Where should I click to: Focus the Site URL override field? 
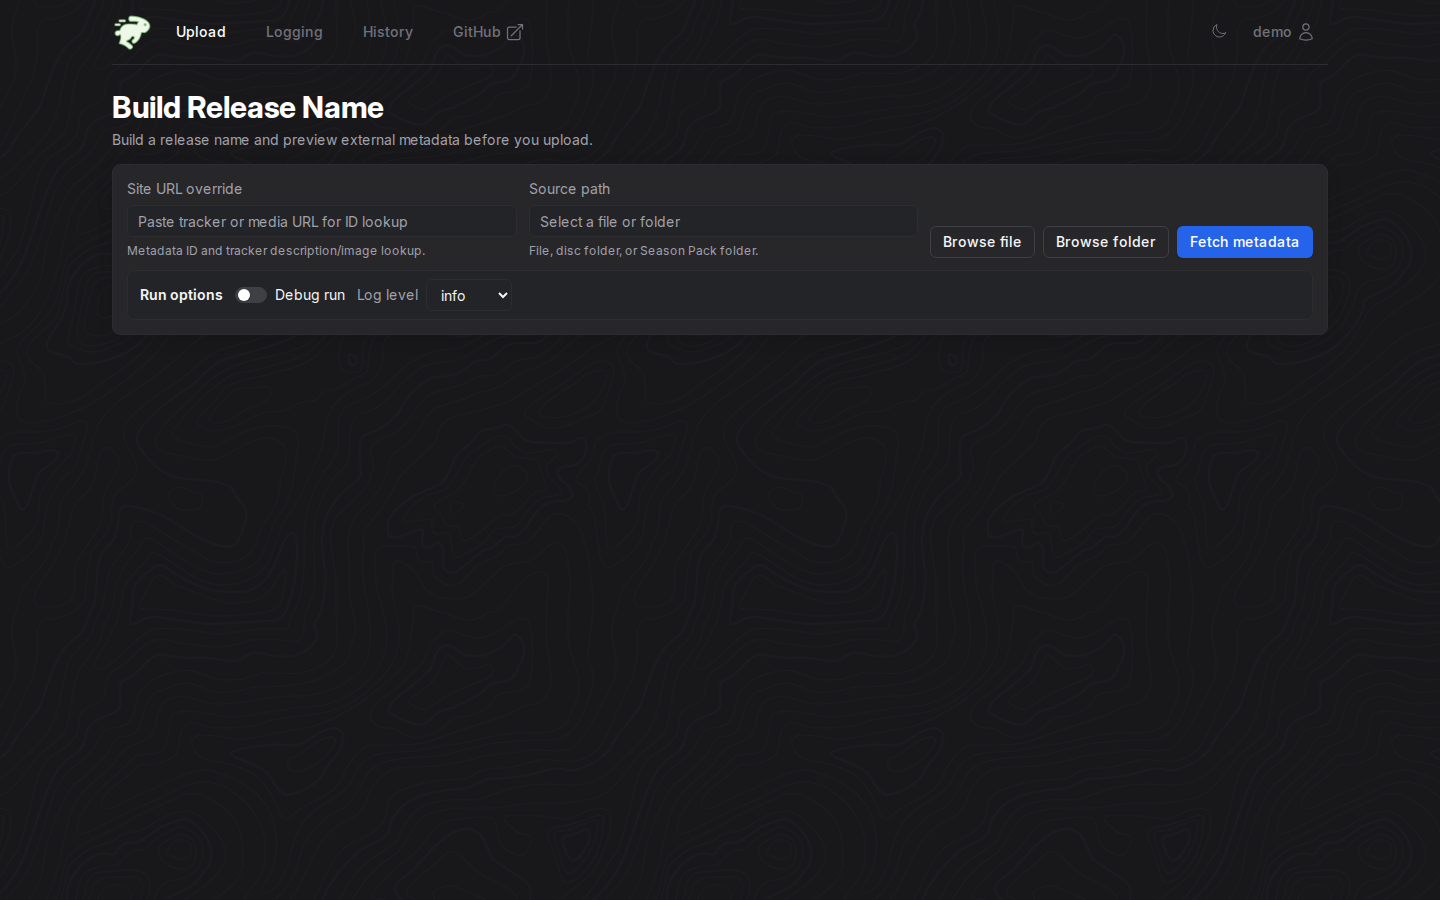pyautogui.click(x=321, y=222)
